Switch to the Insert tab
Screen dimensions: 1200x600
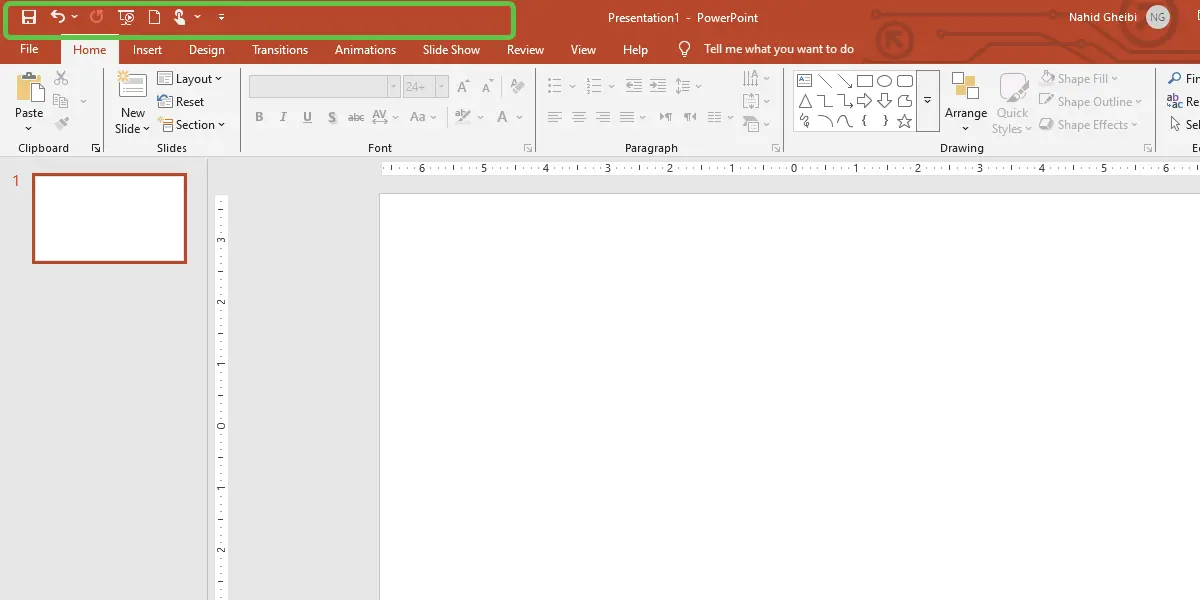[x=147, y=50]
